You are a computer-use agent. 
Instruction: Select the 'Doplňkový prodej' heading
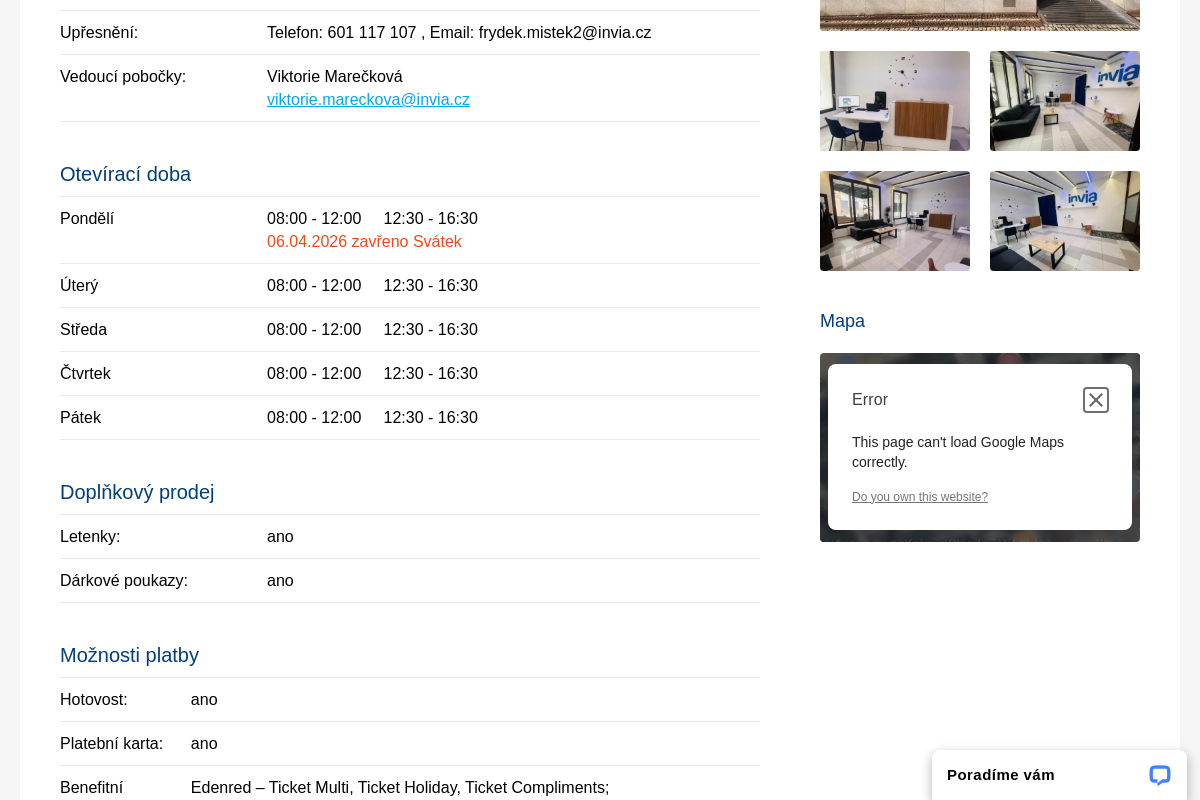pos(137,492)
